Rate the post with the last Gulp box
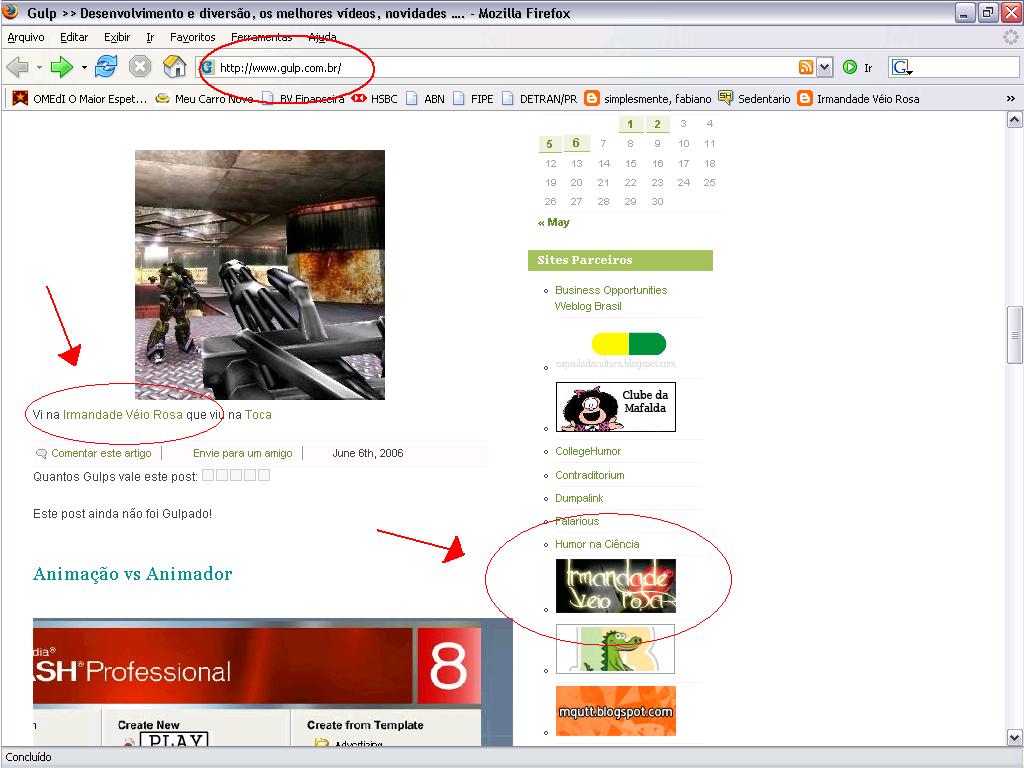Image resolution: width=1024 pixels, height=768 pixels. click(x=264, y=475)
